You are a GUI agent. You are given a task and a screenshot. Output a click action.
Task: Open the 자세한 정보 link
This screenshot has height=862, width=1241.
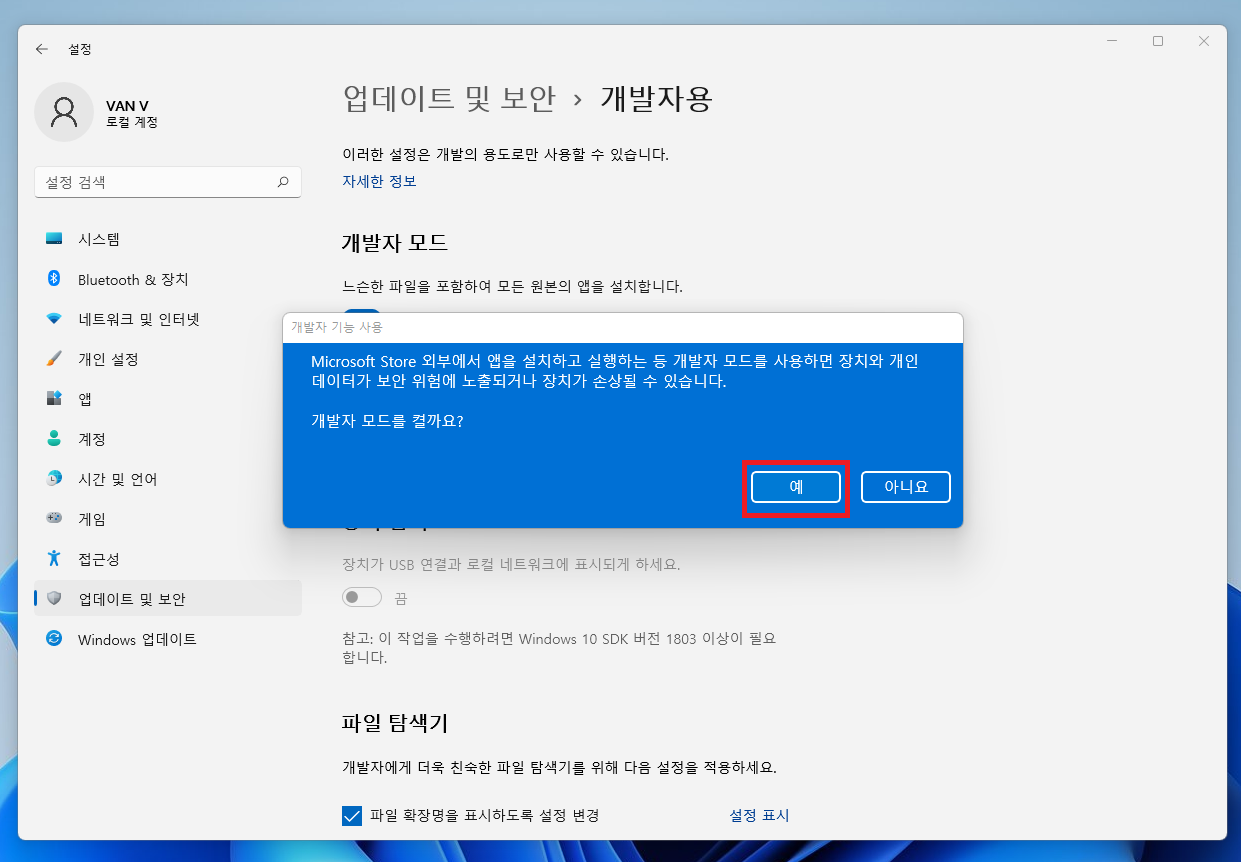(x=379, y=181)
